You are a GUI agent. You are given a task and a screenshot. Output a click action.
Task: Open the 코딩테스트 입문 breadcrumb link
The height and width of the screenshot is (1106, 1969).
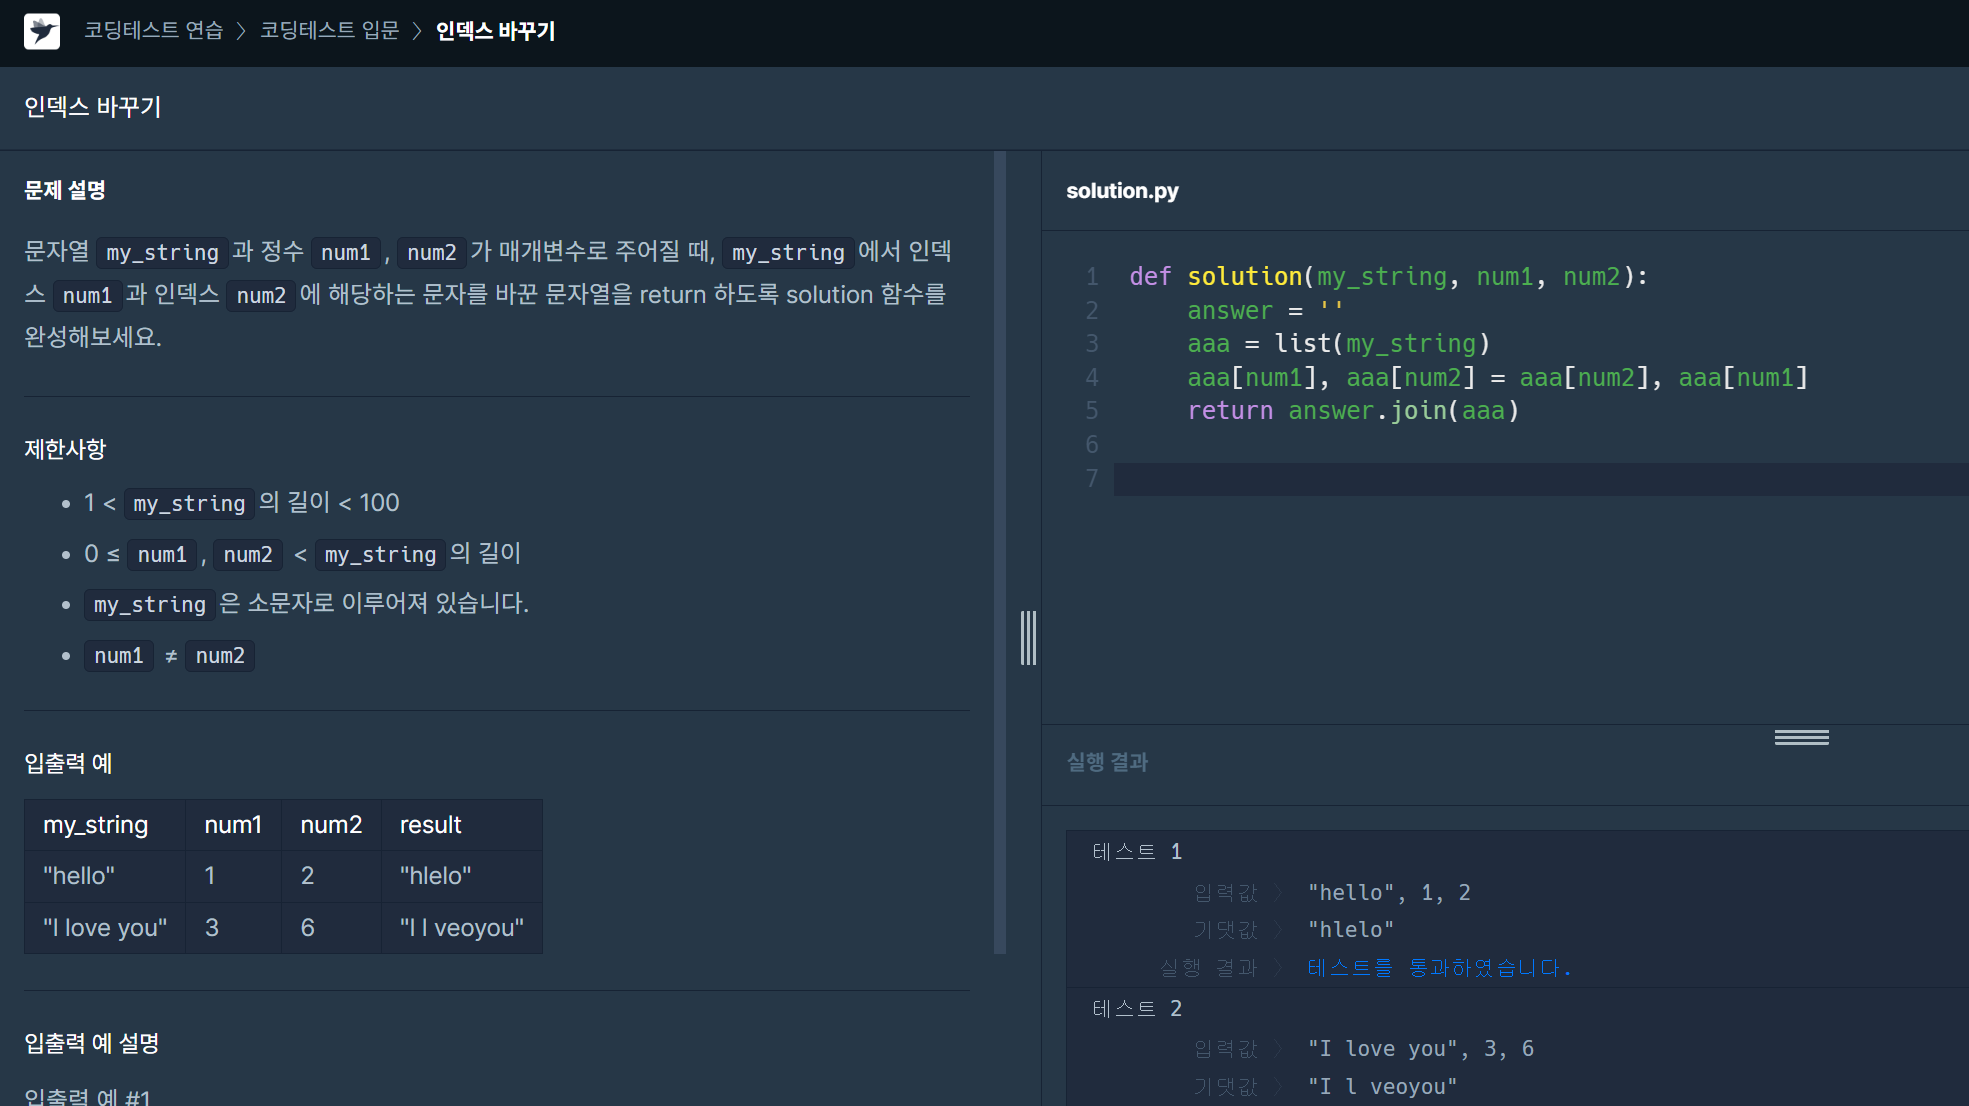[x=329, y=31]
